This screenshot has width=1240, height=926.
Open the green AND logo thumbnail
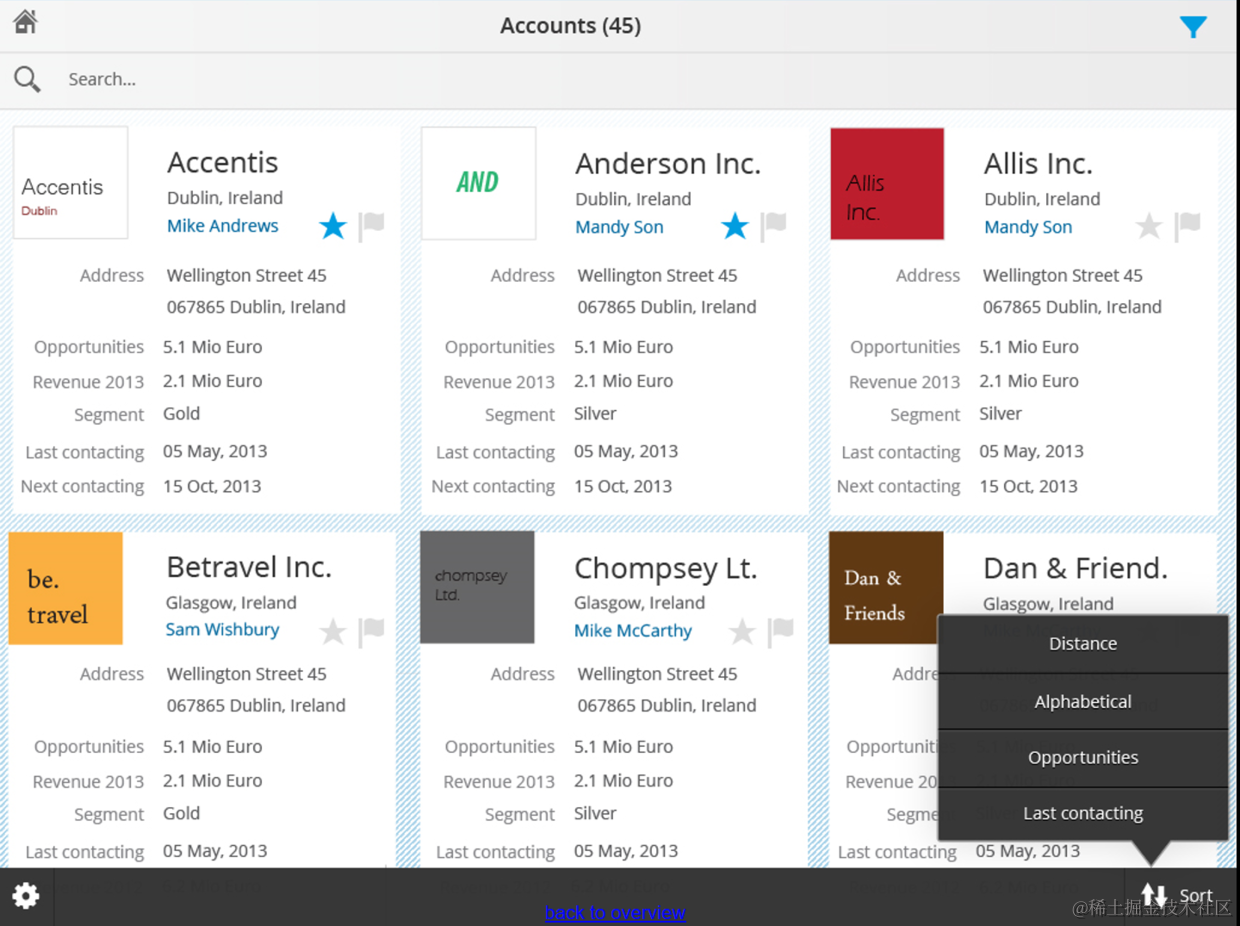pyautogui.click(x=478, y=183)
